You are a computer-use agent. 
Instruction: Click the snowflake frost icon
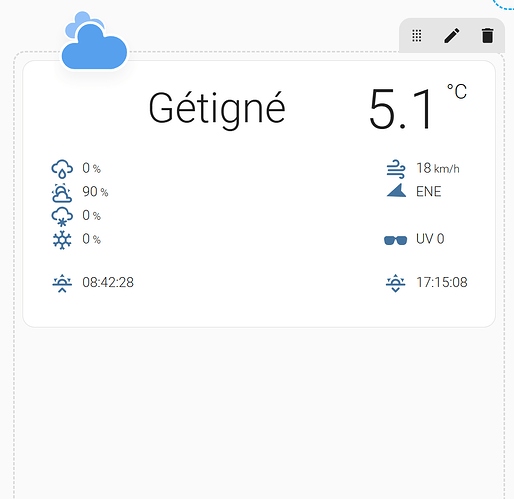(62, 240)
